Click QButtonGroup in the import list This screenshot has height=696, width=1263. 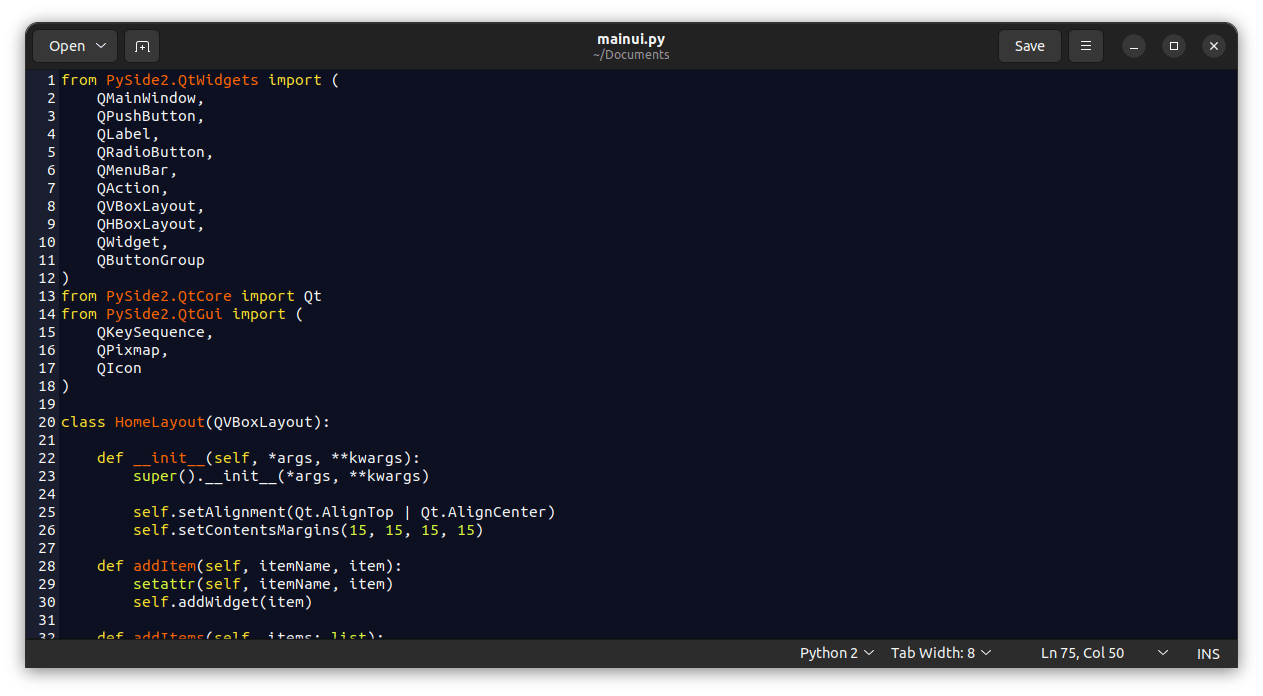click(150, 260)
